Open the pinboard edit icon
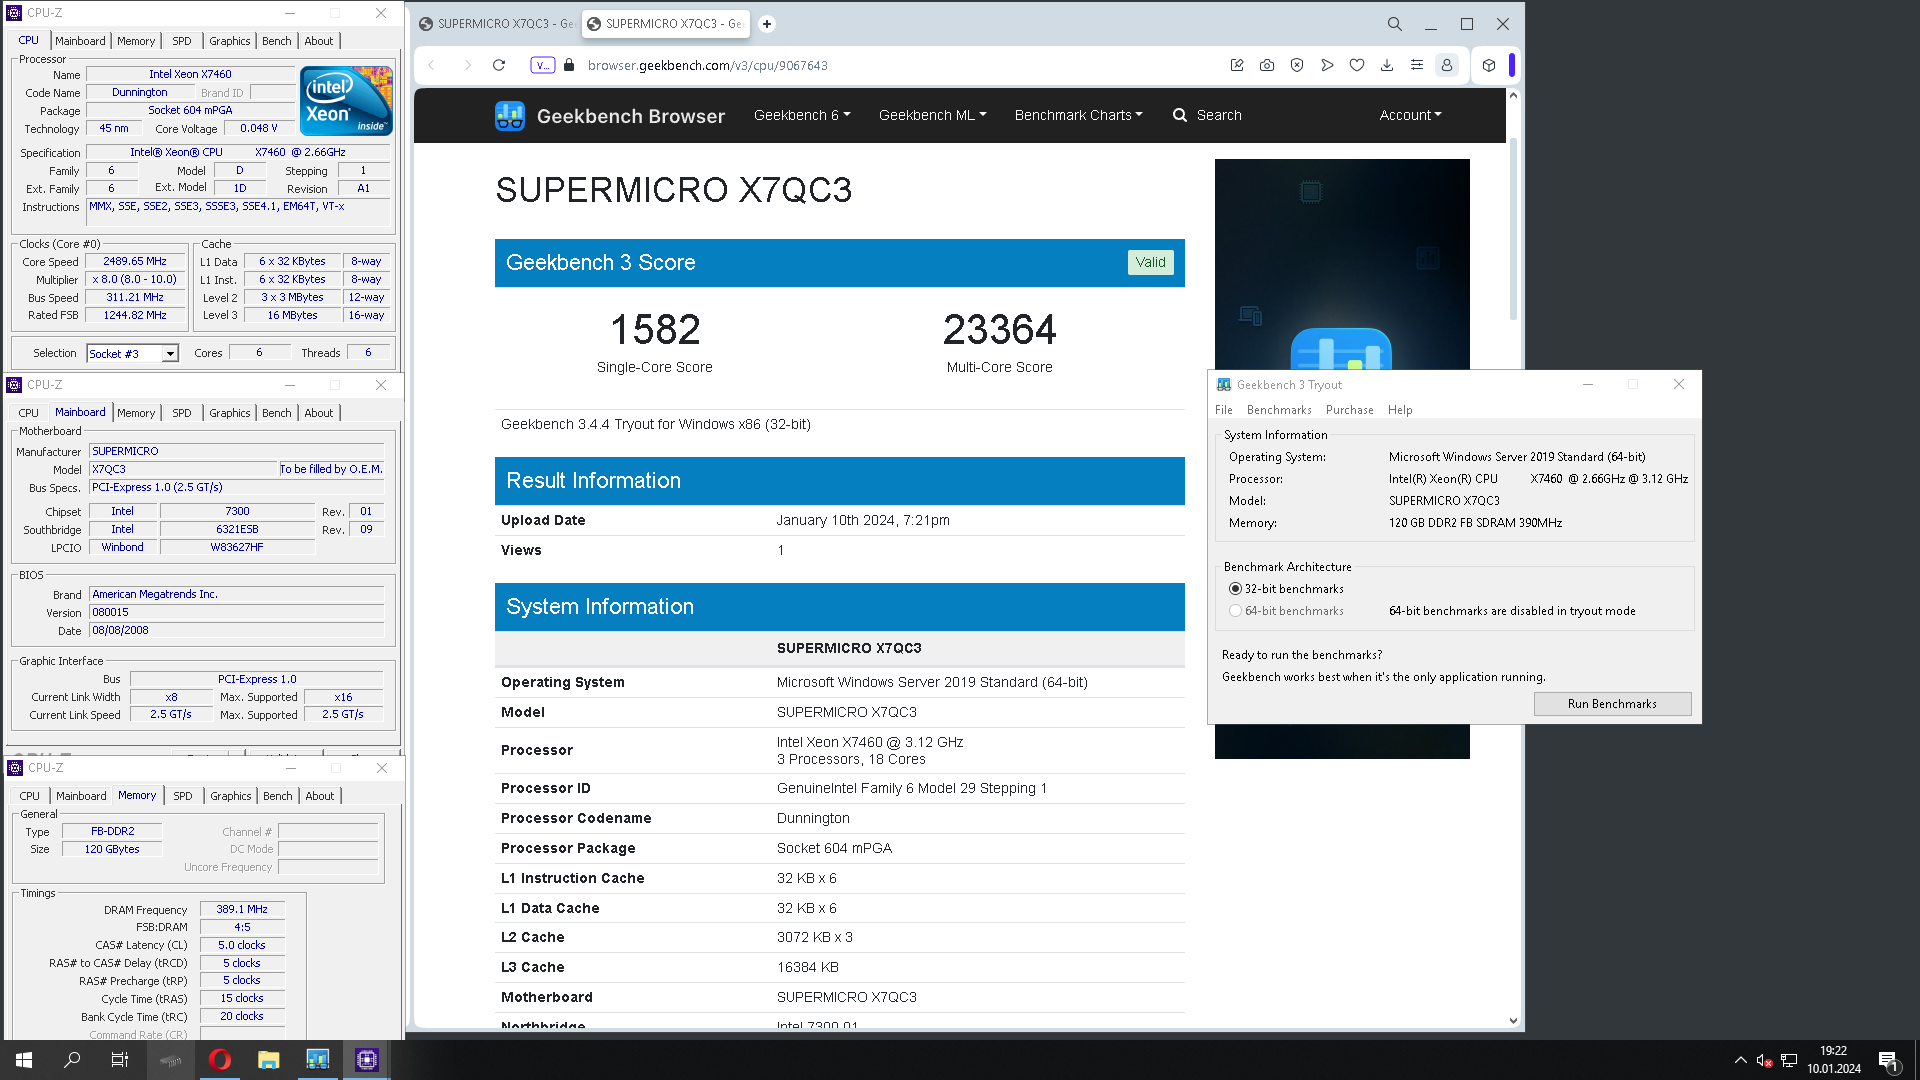Image resolution: width=1920 pixels, height=1080 pixels. pos(1237,65)
